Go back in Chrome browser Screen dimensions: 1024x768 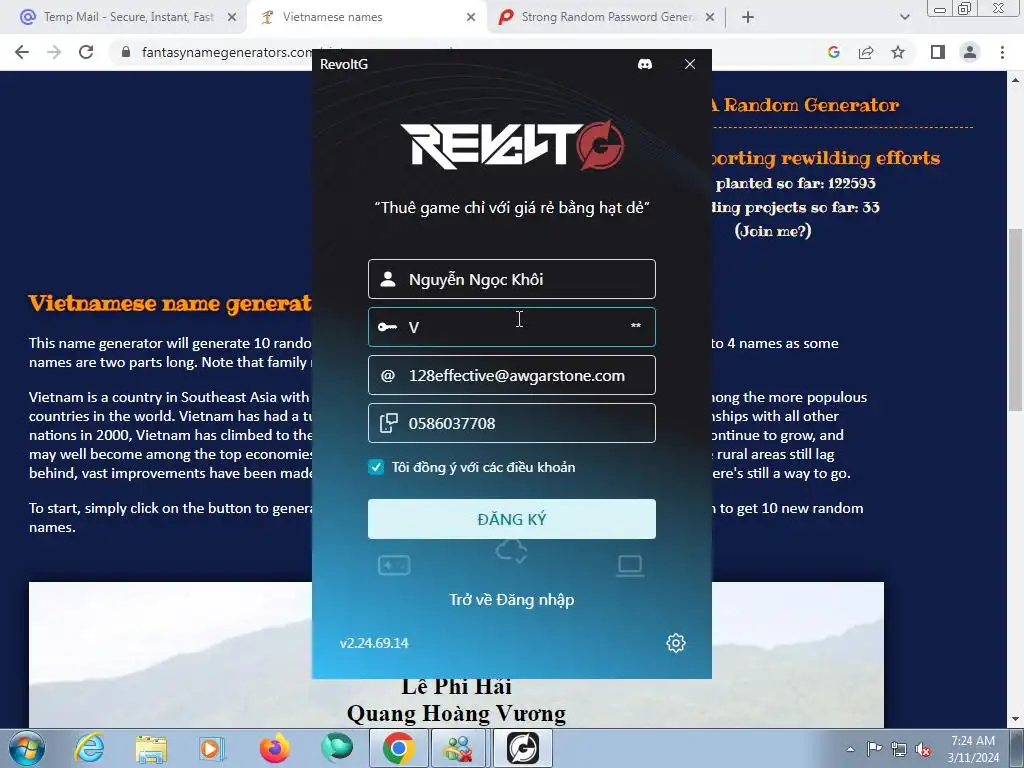pos(22,52)
